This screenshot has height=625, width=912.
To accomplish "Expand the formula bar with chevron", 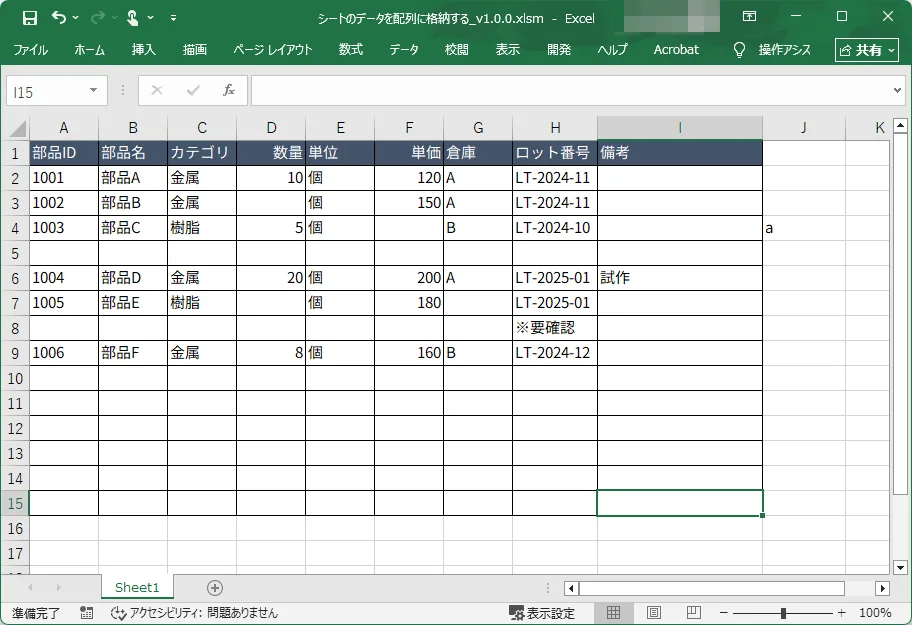I will tap(897, 91).
